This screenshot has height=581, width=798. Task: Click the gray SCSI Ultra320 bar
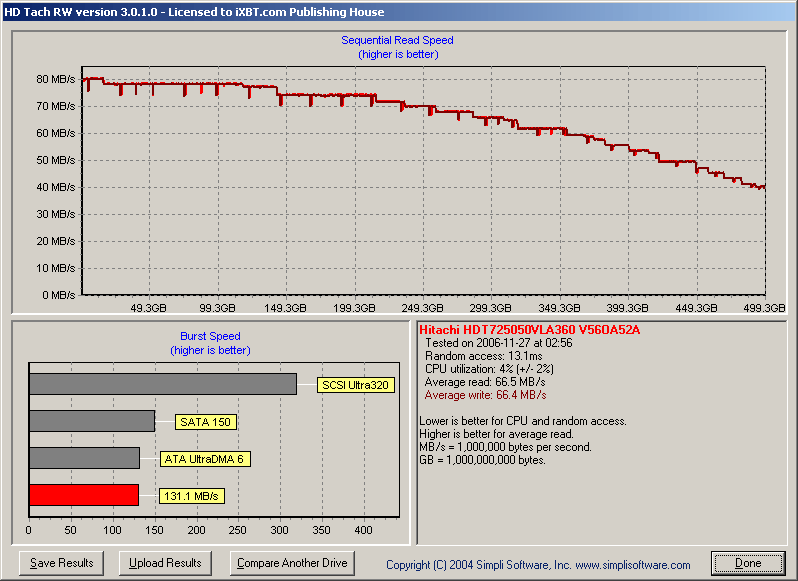163,384
